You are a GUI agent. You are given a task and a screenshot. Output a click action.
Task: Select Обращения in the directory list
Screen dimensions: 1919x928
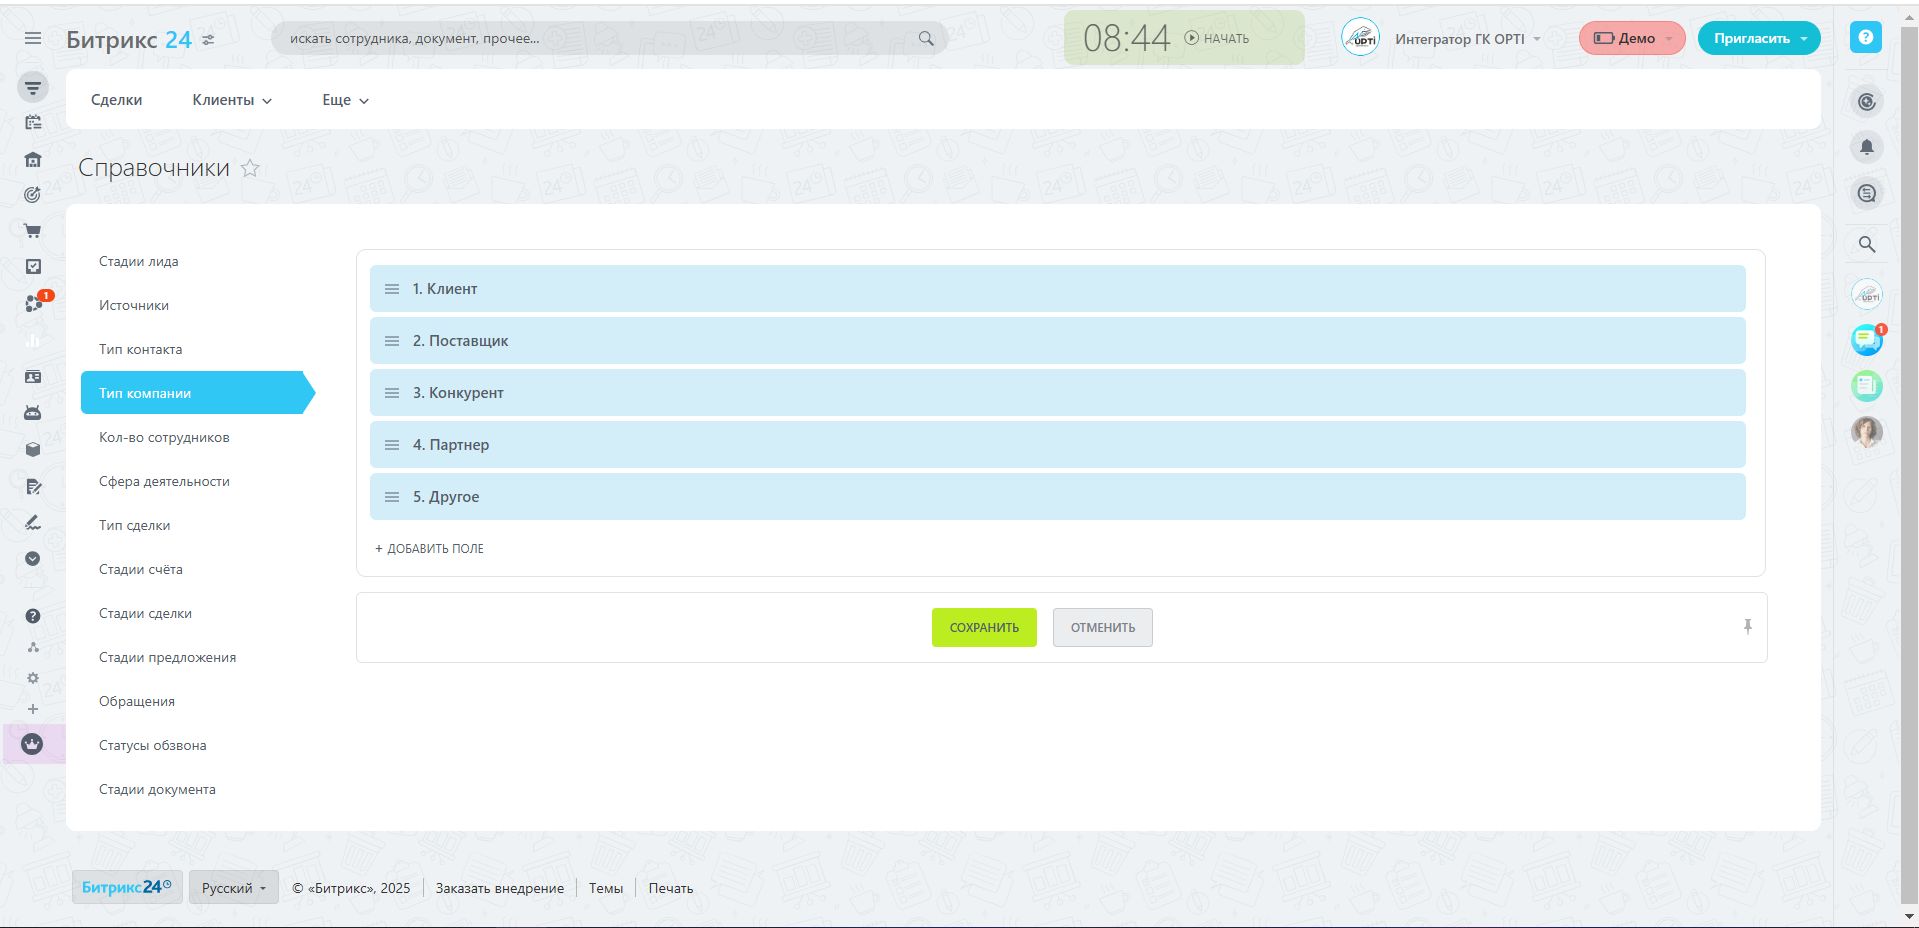click(x=137, y=701)
